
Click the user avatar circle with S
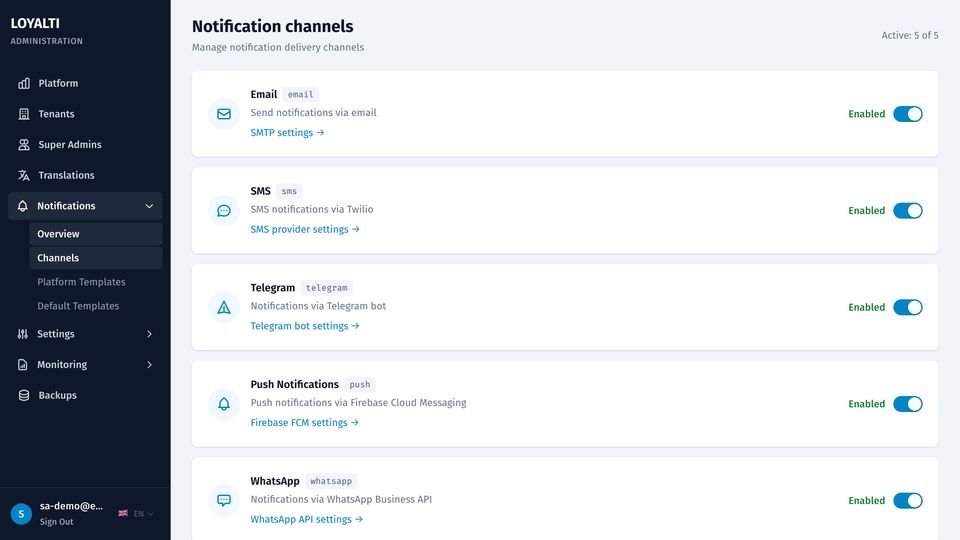(x=21, y=514)
